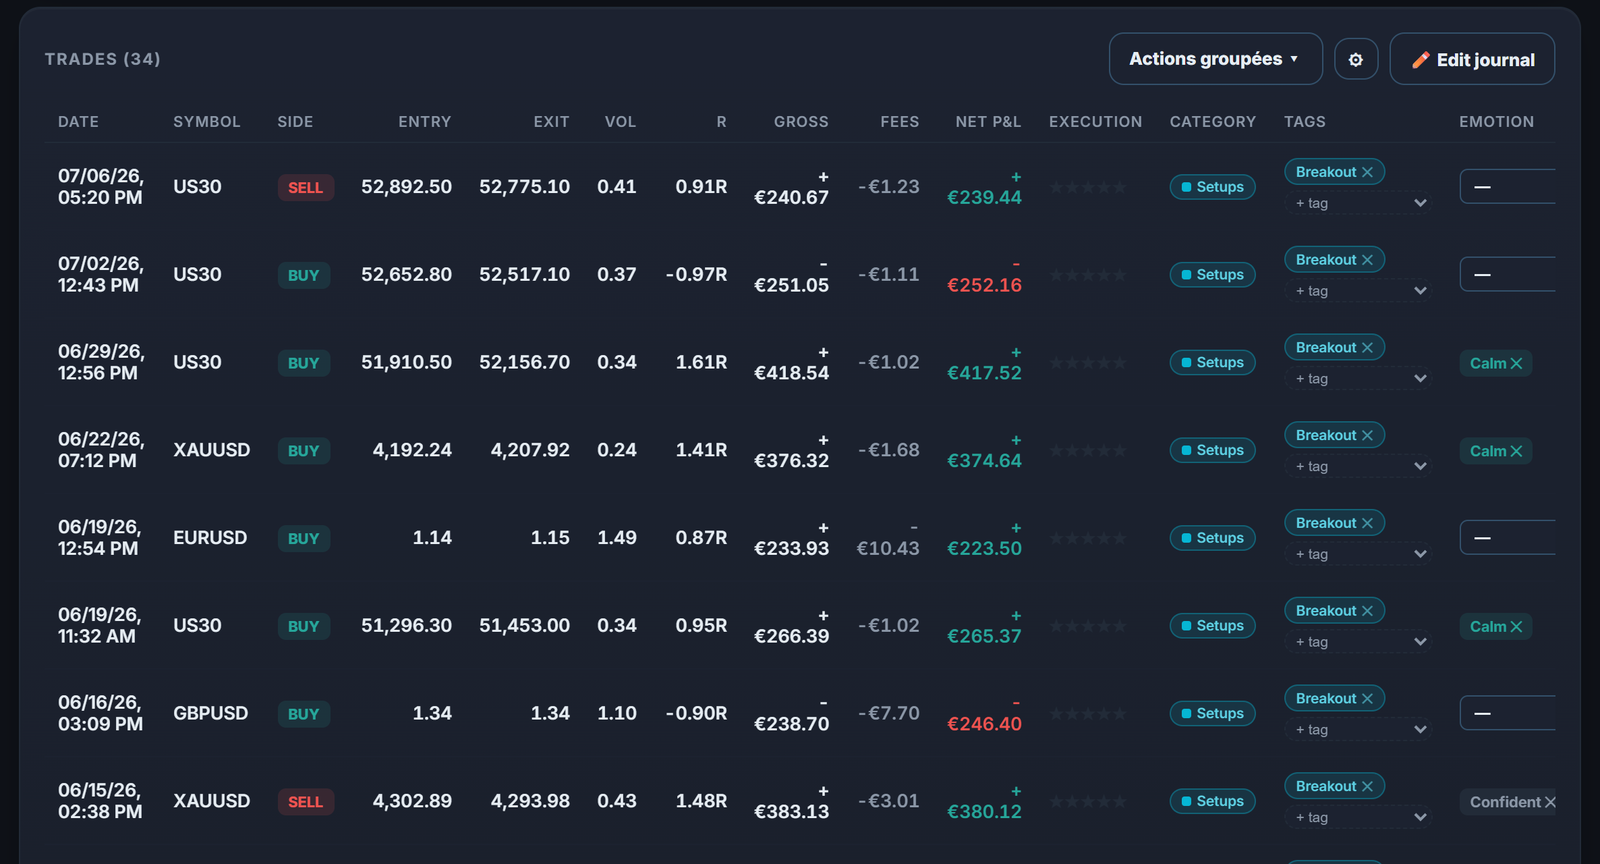
Task: Click date 06/16/26, 03:09 PM
Action: pos(100,713)
